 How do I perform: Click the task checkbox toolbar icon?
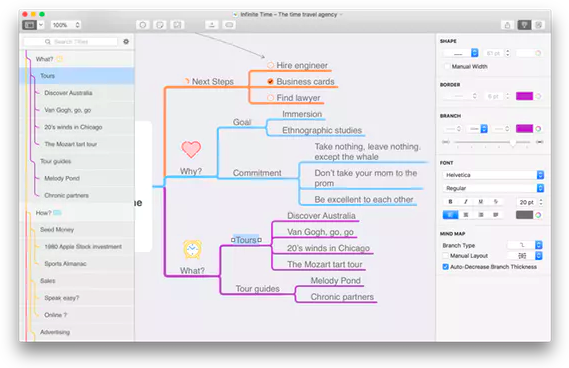click(x=143, y=25)
